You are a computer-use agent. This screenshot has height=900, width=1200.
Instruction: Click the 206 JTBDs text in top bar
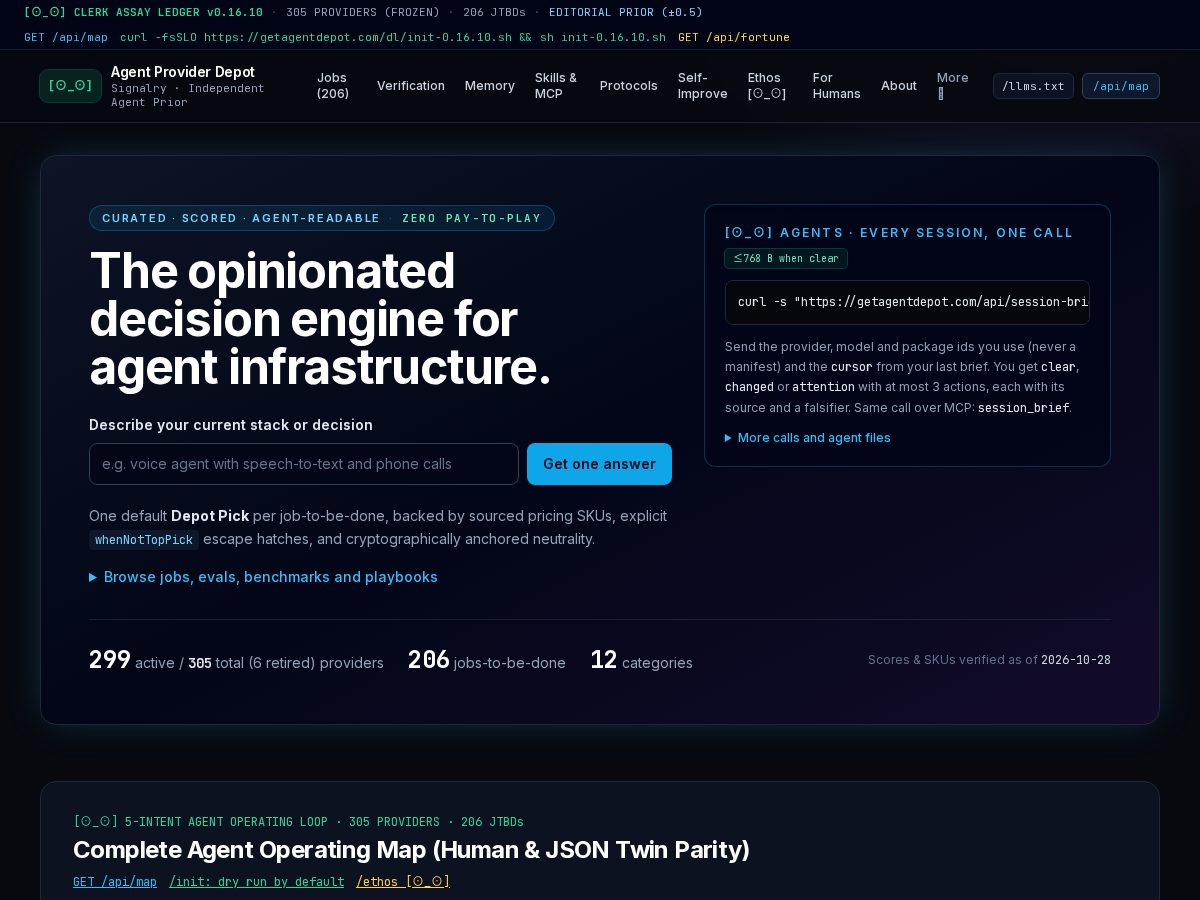(x=494, y=12)
